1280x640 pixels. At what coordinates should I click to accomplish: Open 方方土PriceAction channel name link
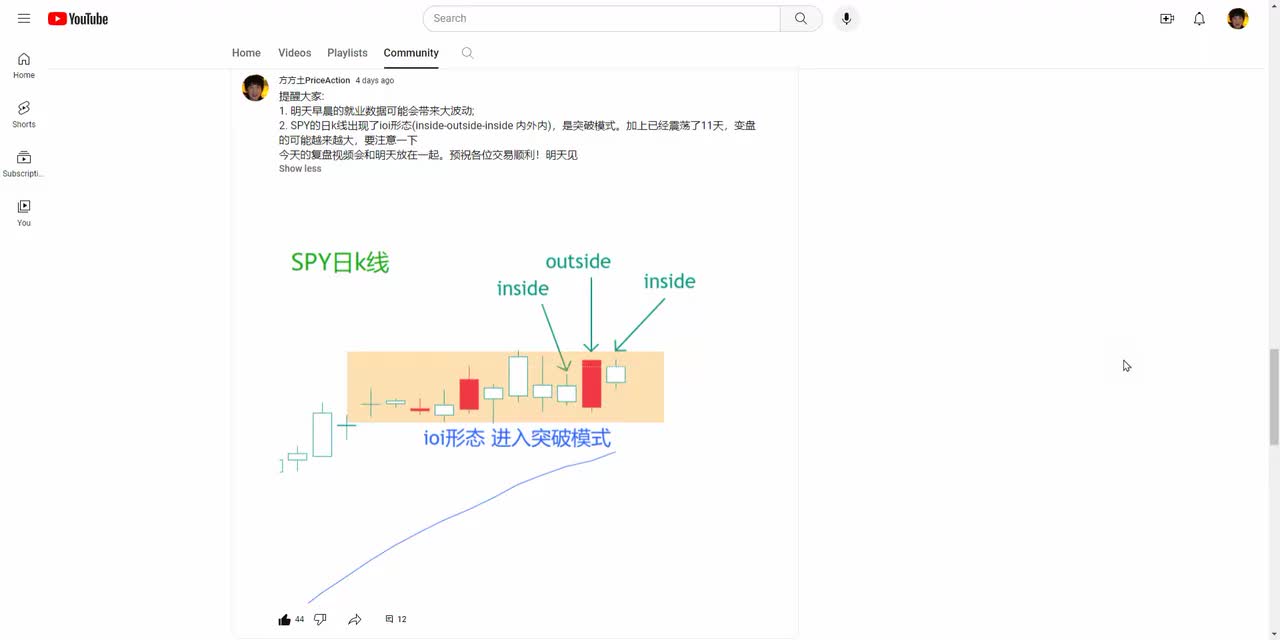click(314, 80)
